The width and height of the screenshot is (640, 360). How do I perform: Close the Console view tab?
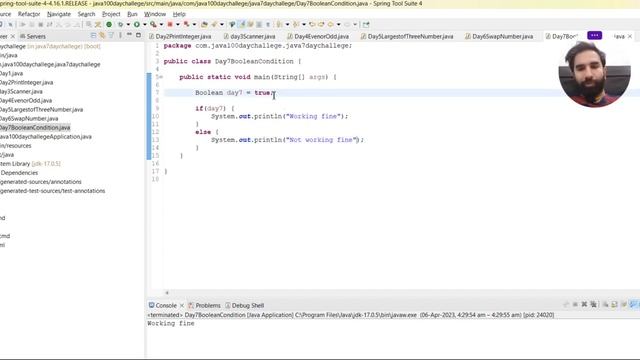click(x=182, y=305)
